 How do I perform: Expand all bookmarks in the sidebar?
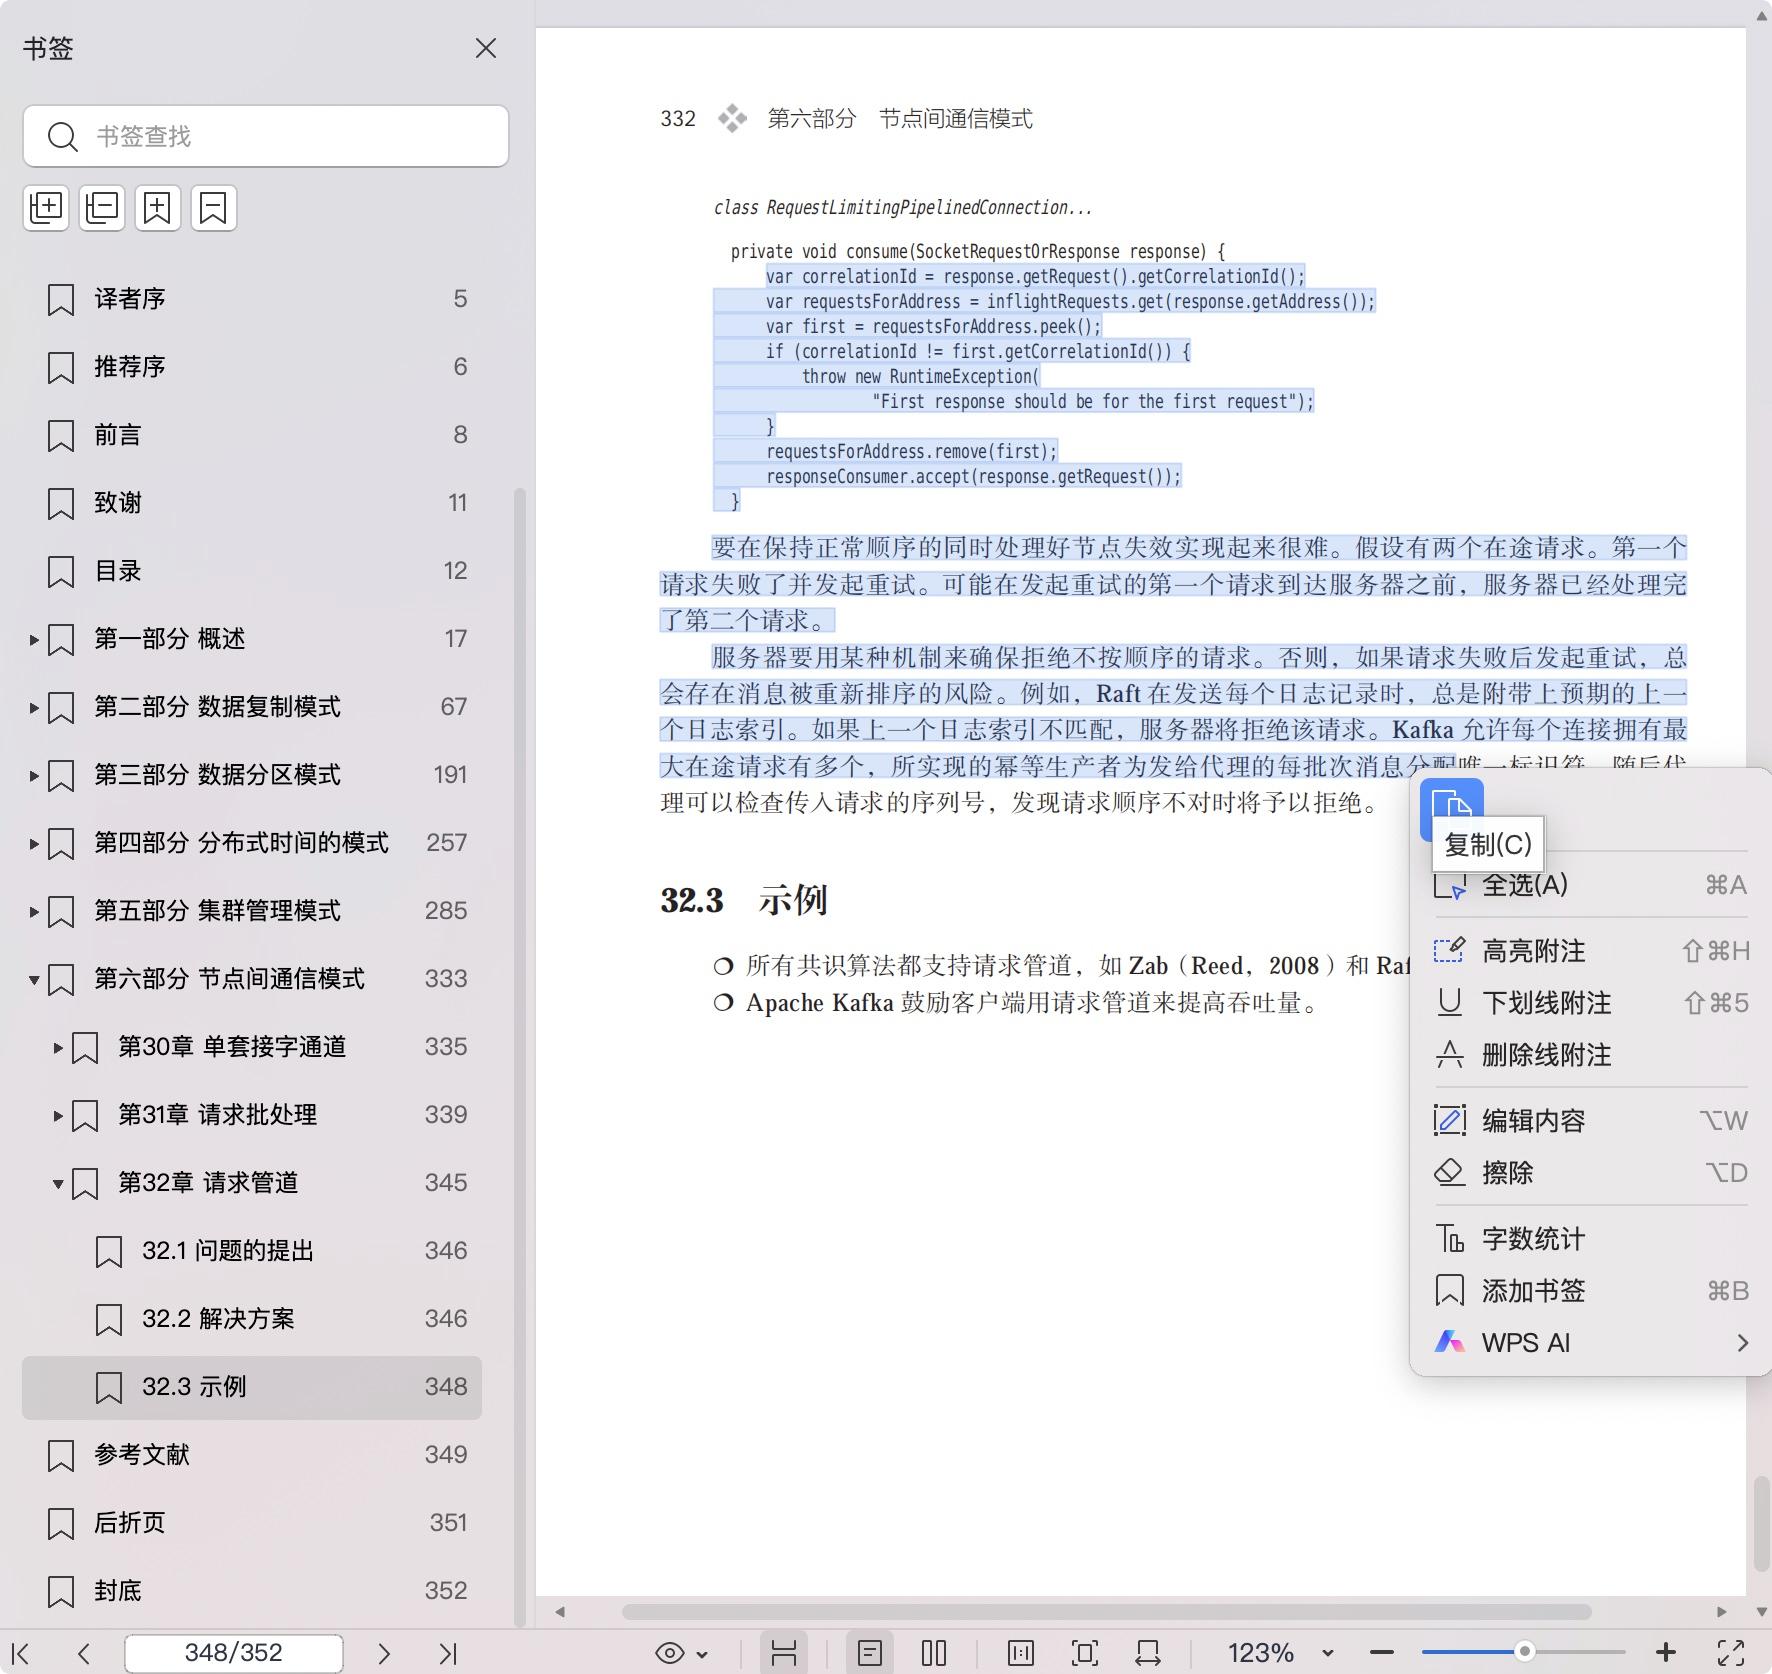tap(46, 207)
